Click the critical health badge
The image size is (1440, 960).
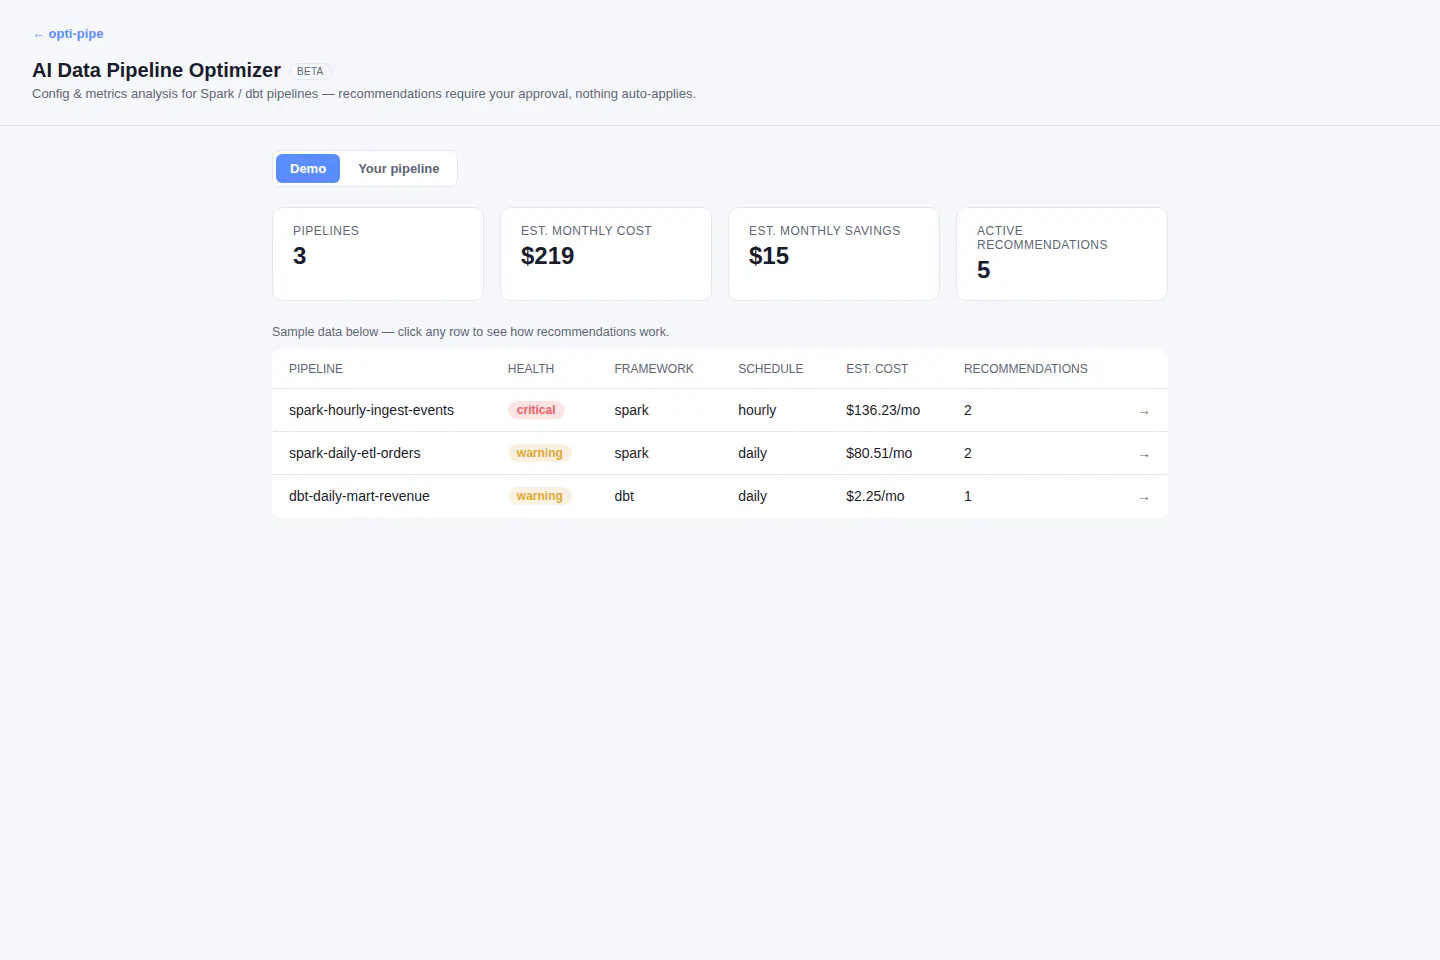click(x=536, y=410)
